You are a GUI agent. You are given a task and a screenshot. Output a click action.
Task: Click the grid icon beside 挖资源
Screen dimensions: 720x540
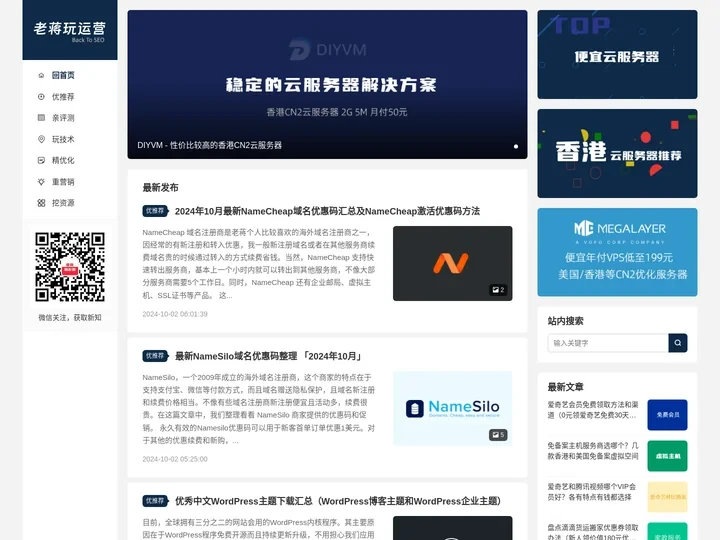41,203
